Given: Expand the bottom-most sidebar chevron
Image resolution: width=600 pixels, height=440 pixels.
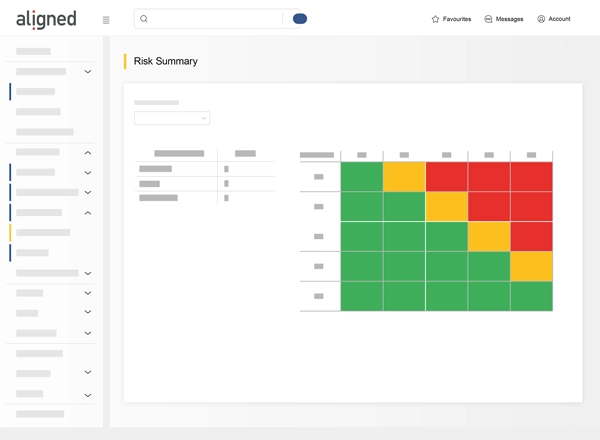Looking at the screenshot, I should (88, 395).
